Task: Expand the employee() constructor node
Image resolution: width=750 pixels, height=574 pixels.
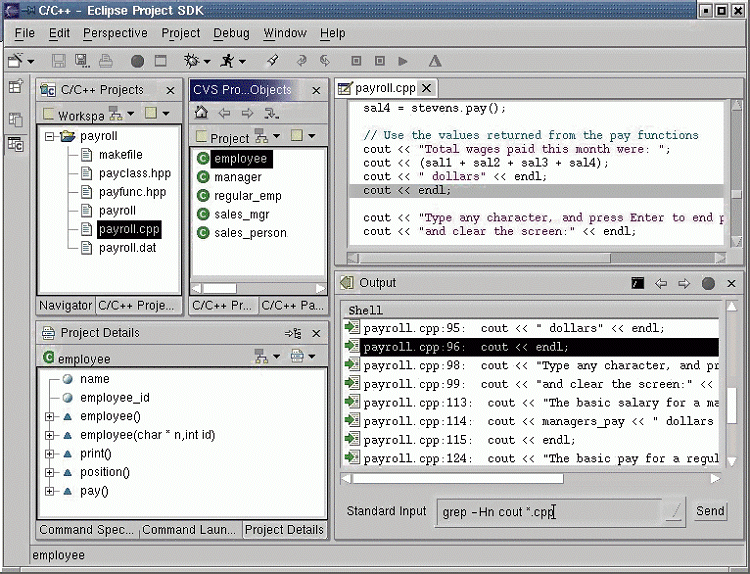Action: tap(49, 417)
